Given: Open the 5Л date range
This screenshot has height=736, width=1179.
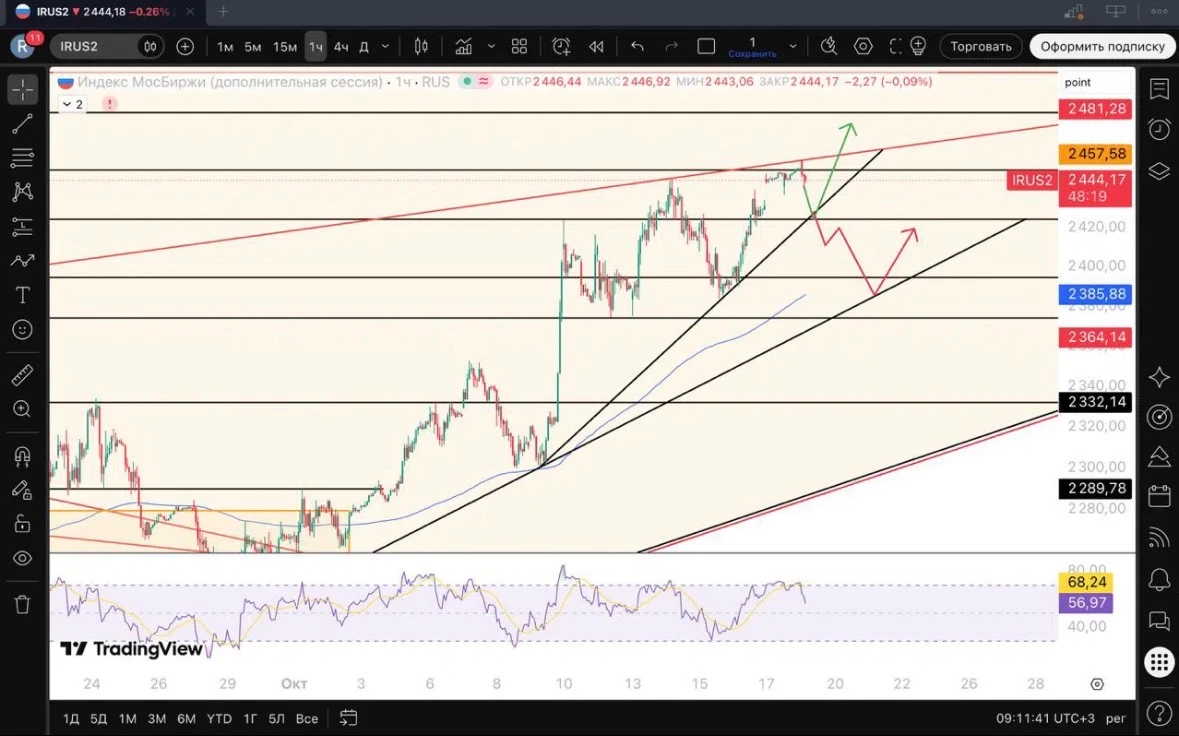Looking at the screenshot, I should [277, 719].
